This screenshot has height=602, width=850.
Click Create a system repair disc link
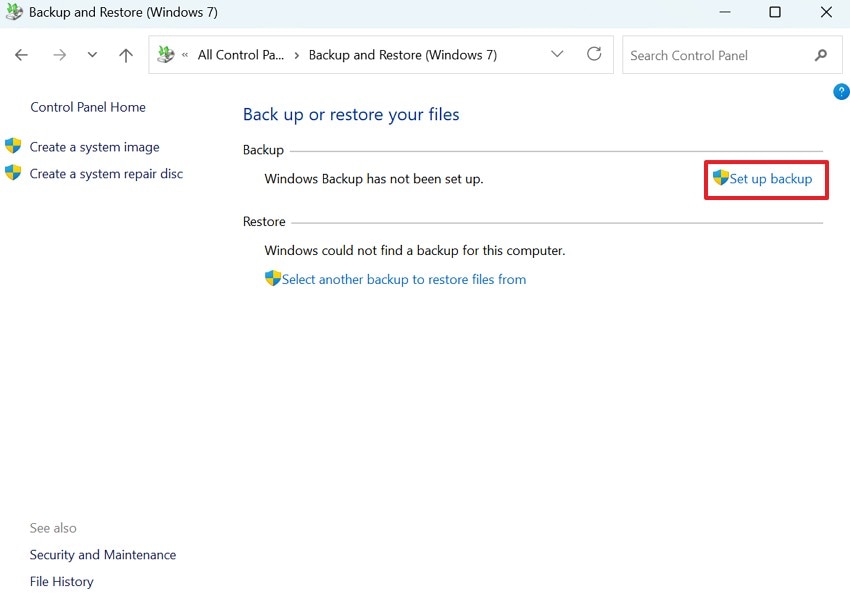[106, 174]
